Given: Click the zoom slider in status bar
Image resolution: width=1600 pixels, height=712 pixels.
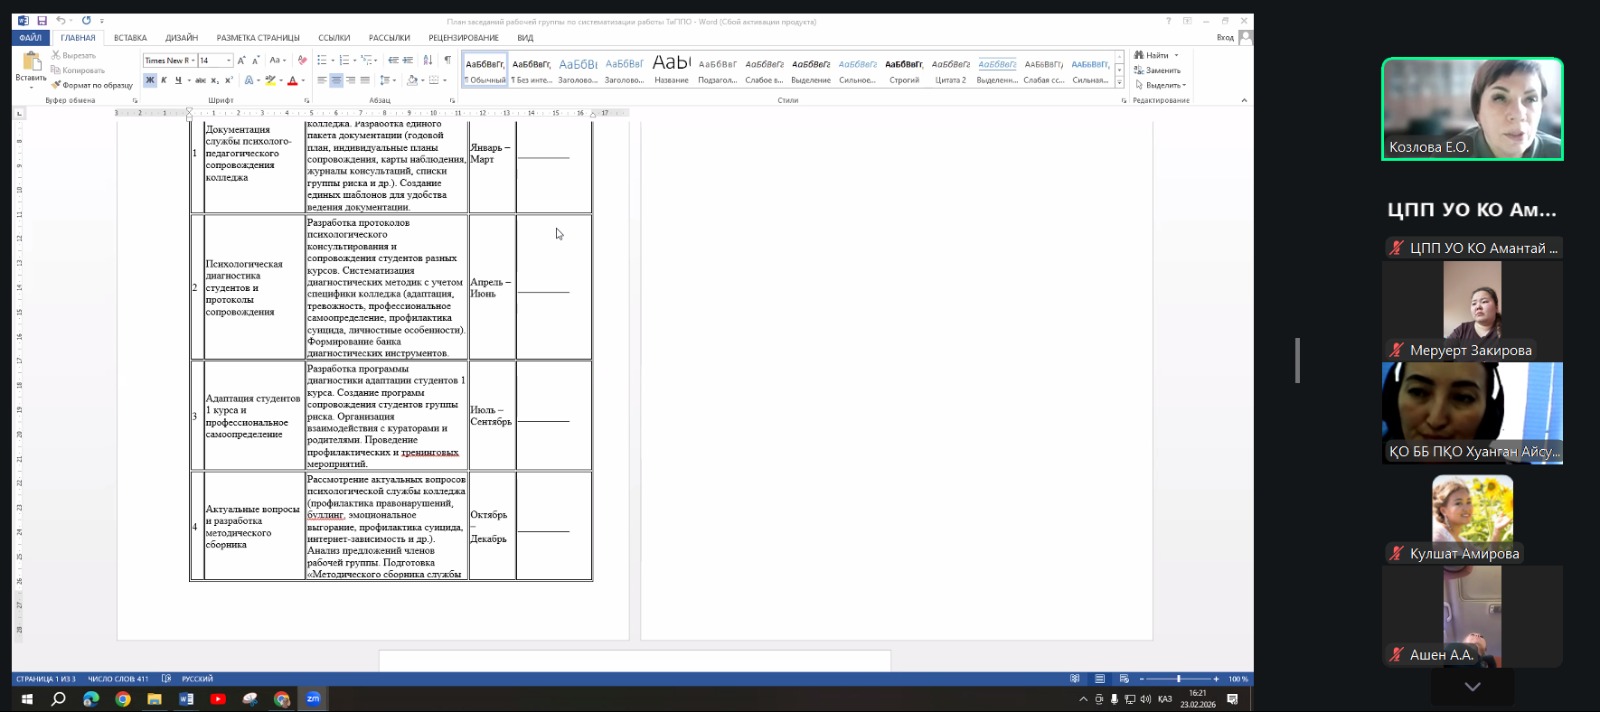Looking at the screenshot, I should pos(1178,679).
